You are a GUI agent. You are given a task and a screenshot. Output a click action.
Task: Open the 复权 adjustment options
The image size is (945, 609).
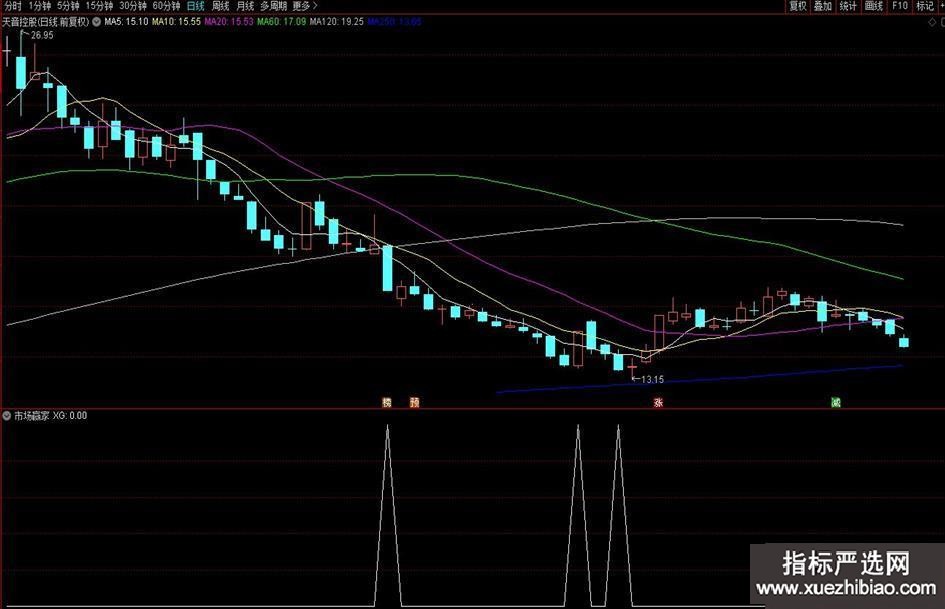798,6
